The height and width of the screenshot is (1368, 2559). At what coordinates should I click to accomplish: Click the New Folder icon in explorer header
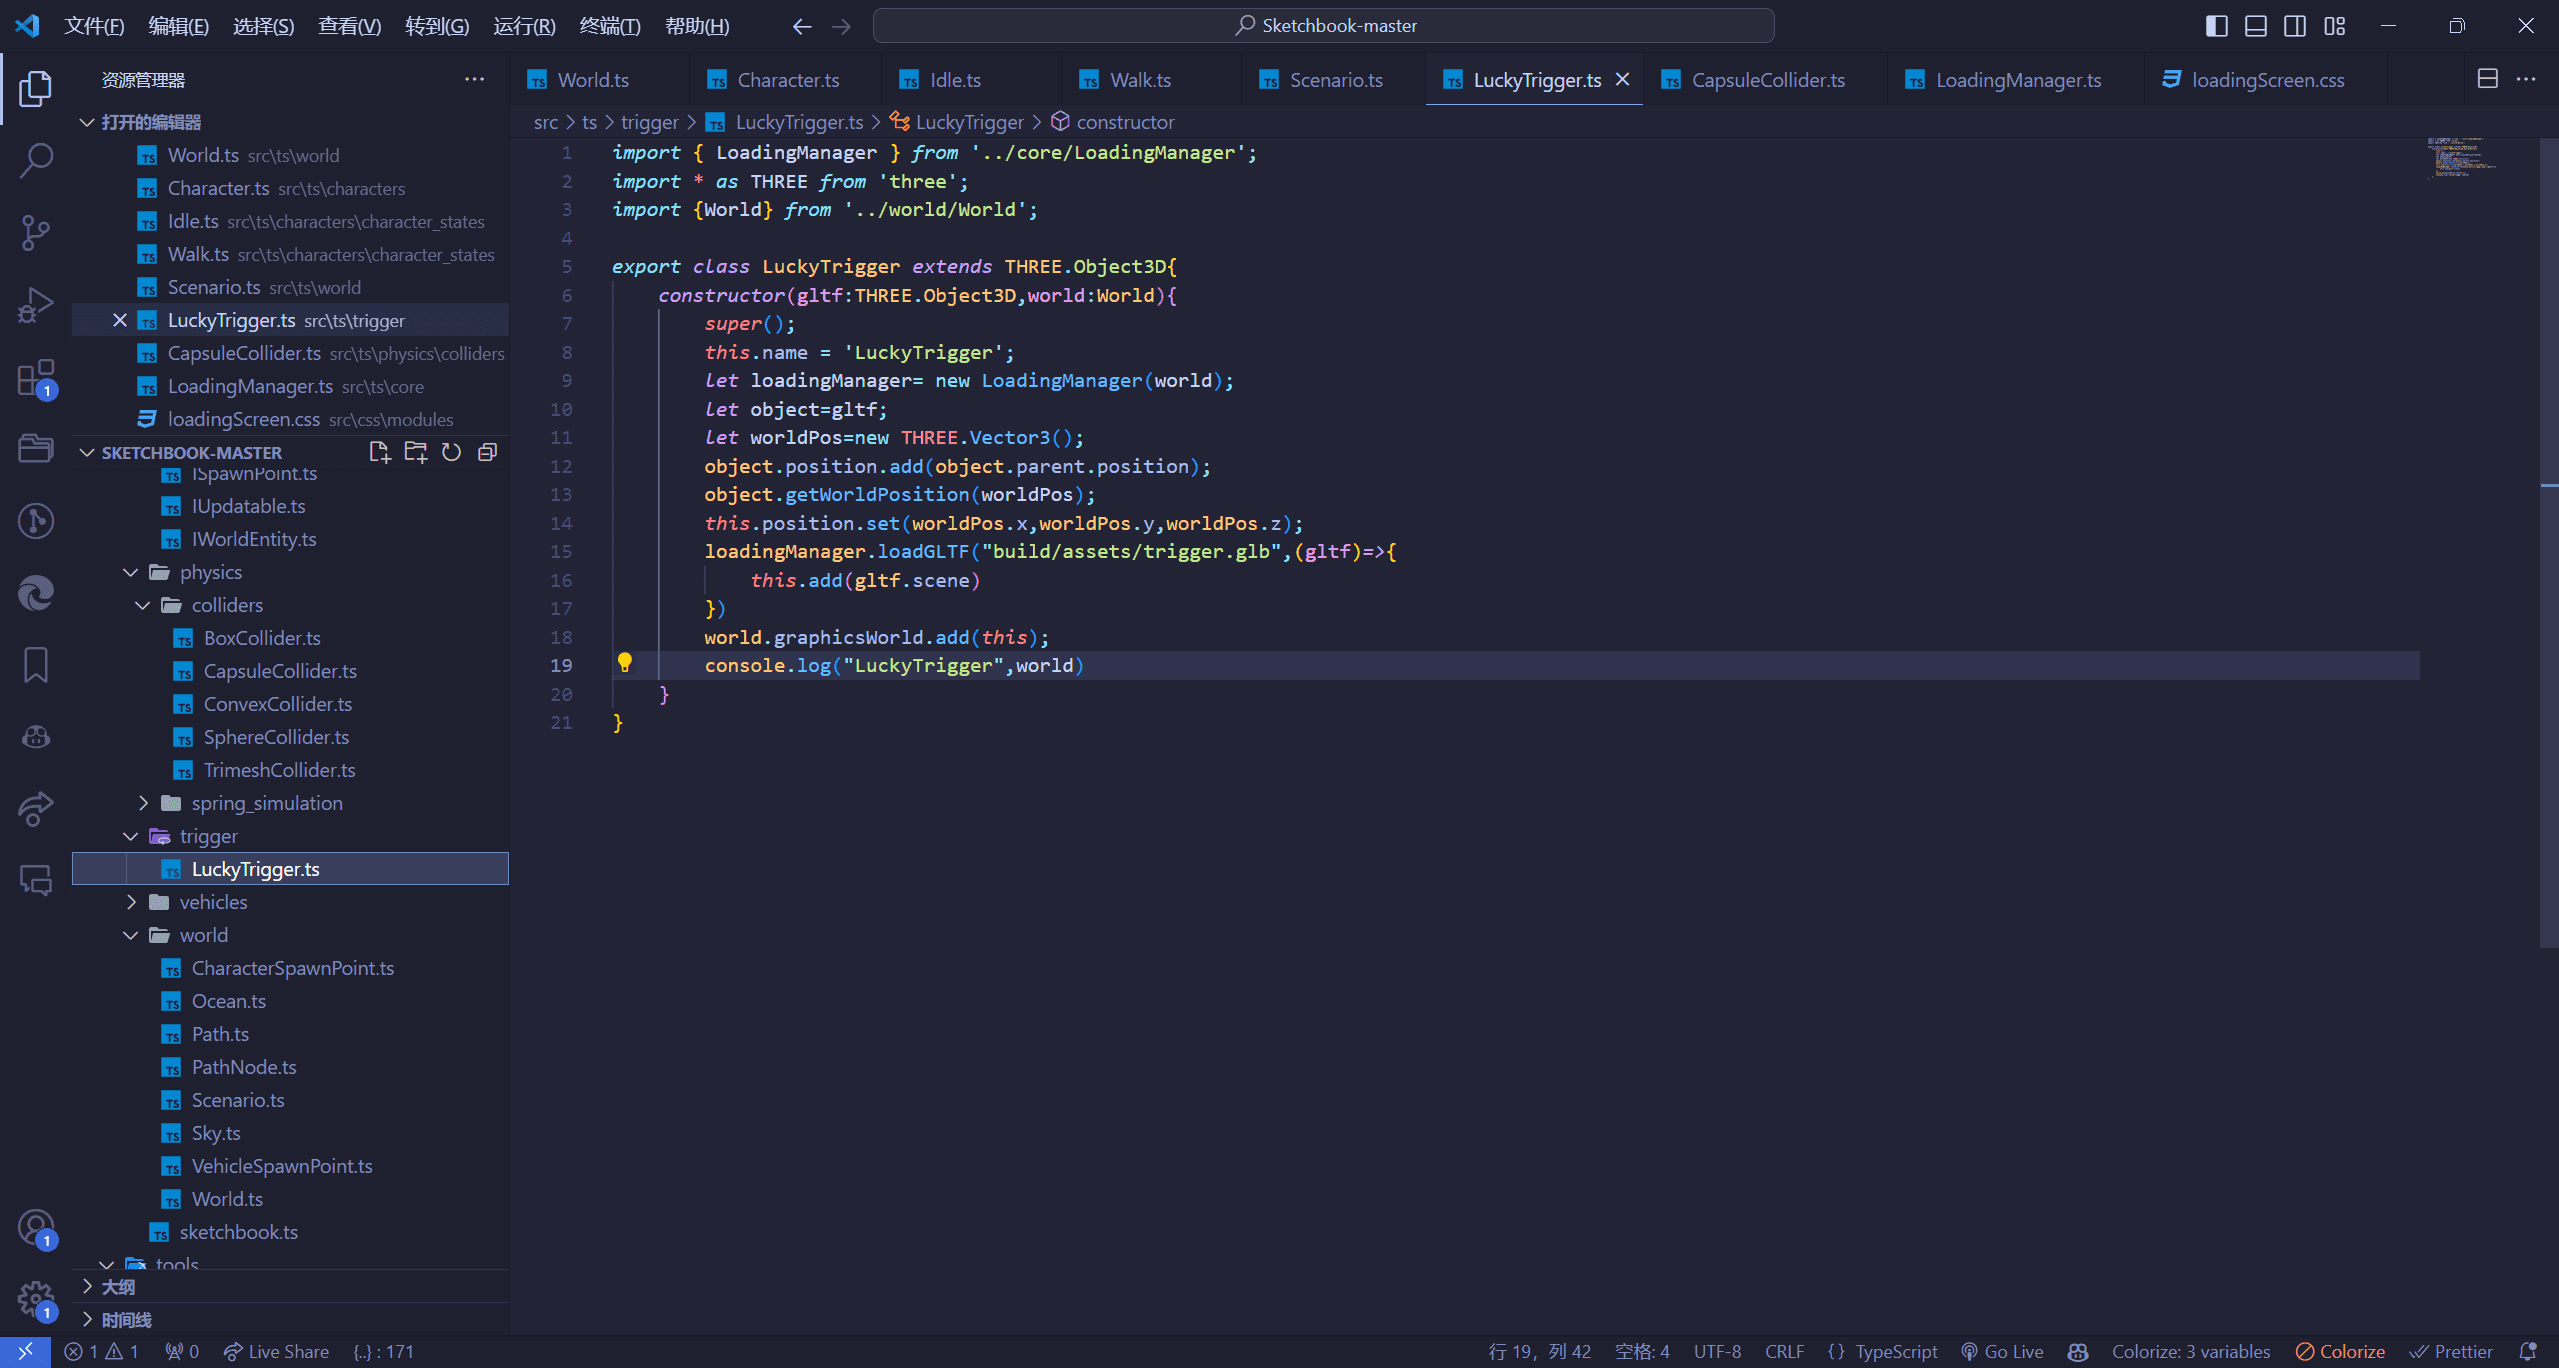(415, 452)
